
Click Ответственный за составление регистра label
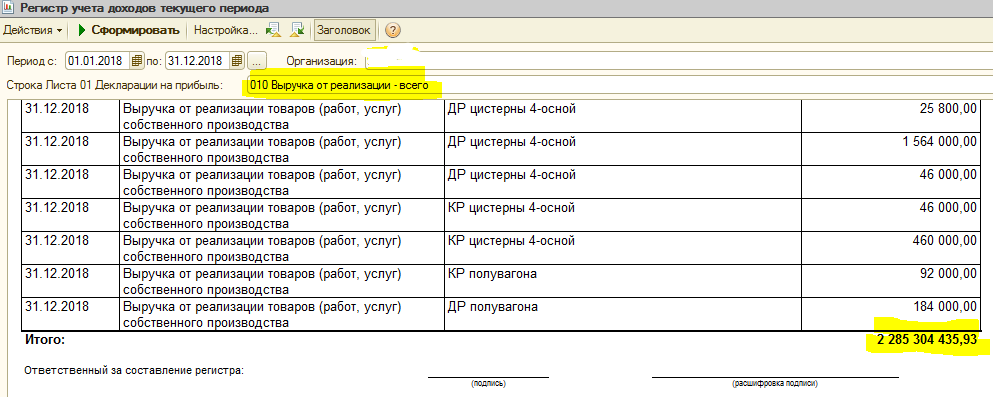tap(134, 370)
